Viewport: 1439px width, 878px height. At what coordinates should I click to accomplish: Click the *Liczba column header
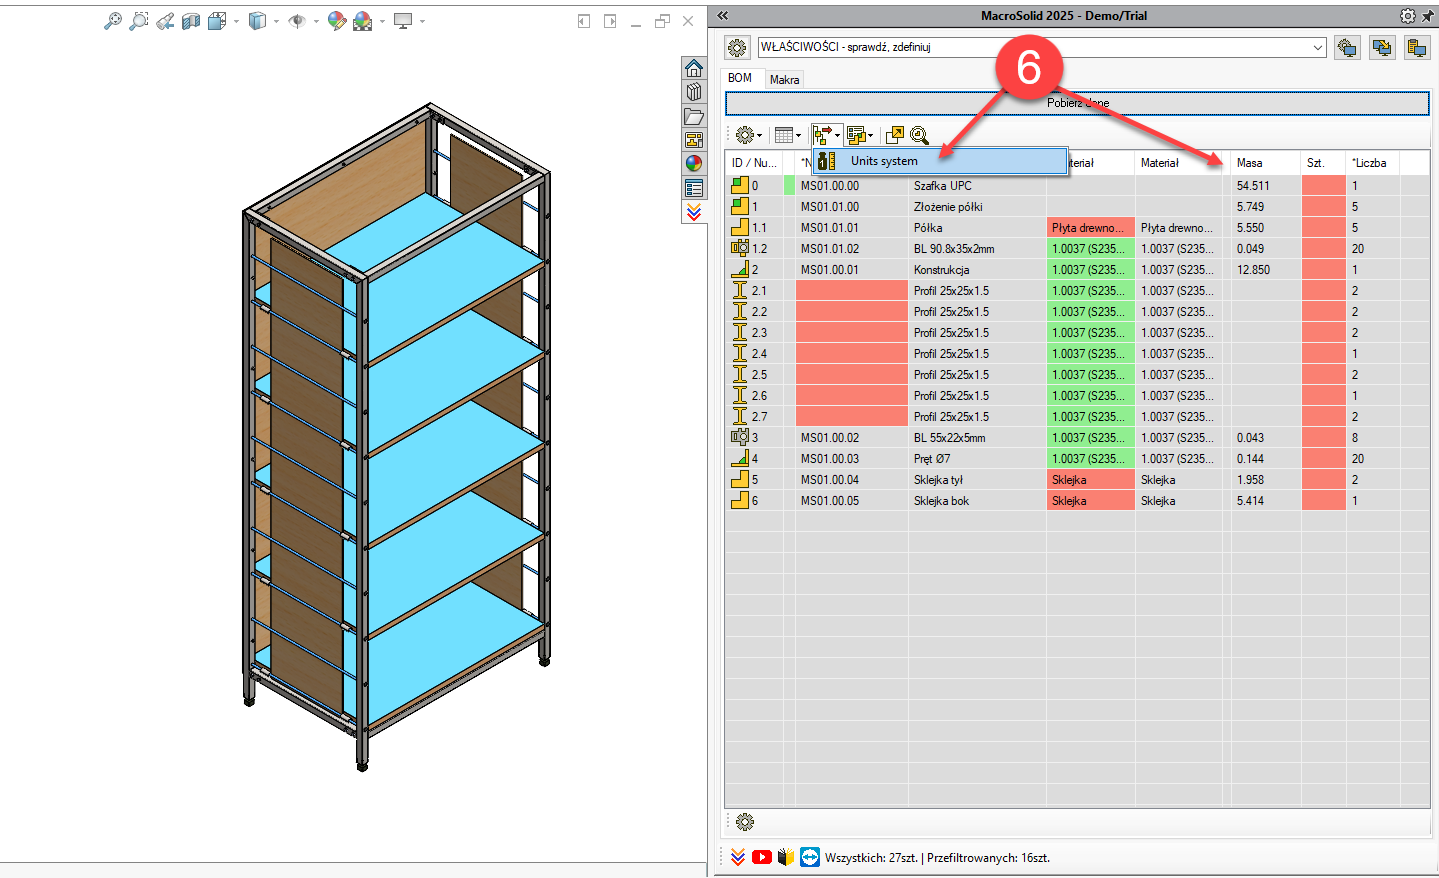point(1372,163)
